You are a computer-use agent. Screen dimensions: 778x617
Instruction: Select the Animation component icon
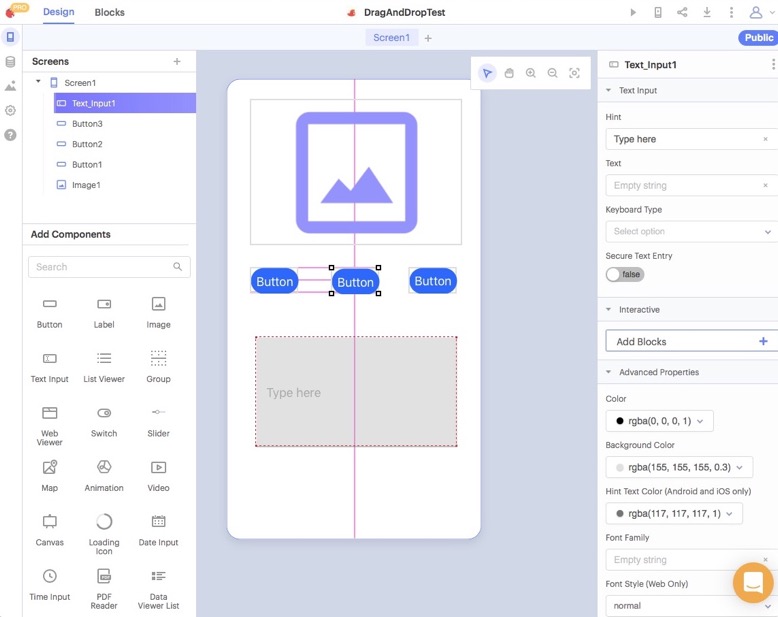point(104,468)
